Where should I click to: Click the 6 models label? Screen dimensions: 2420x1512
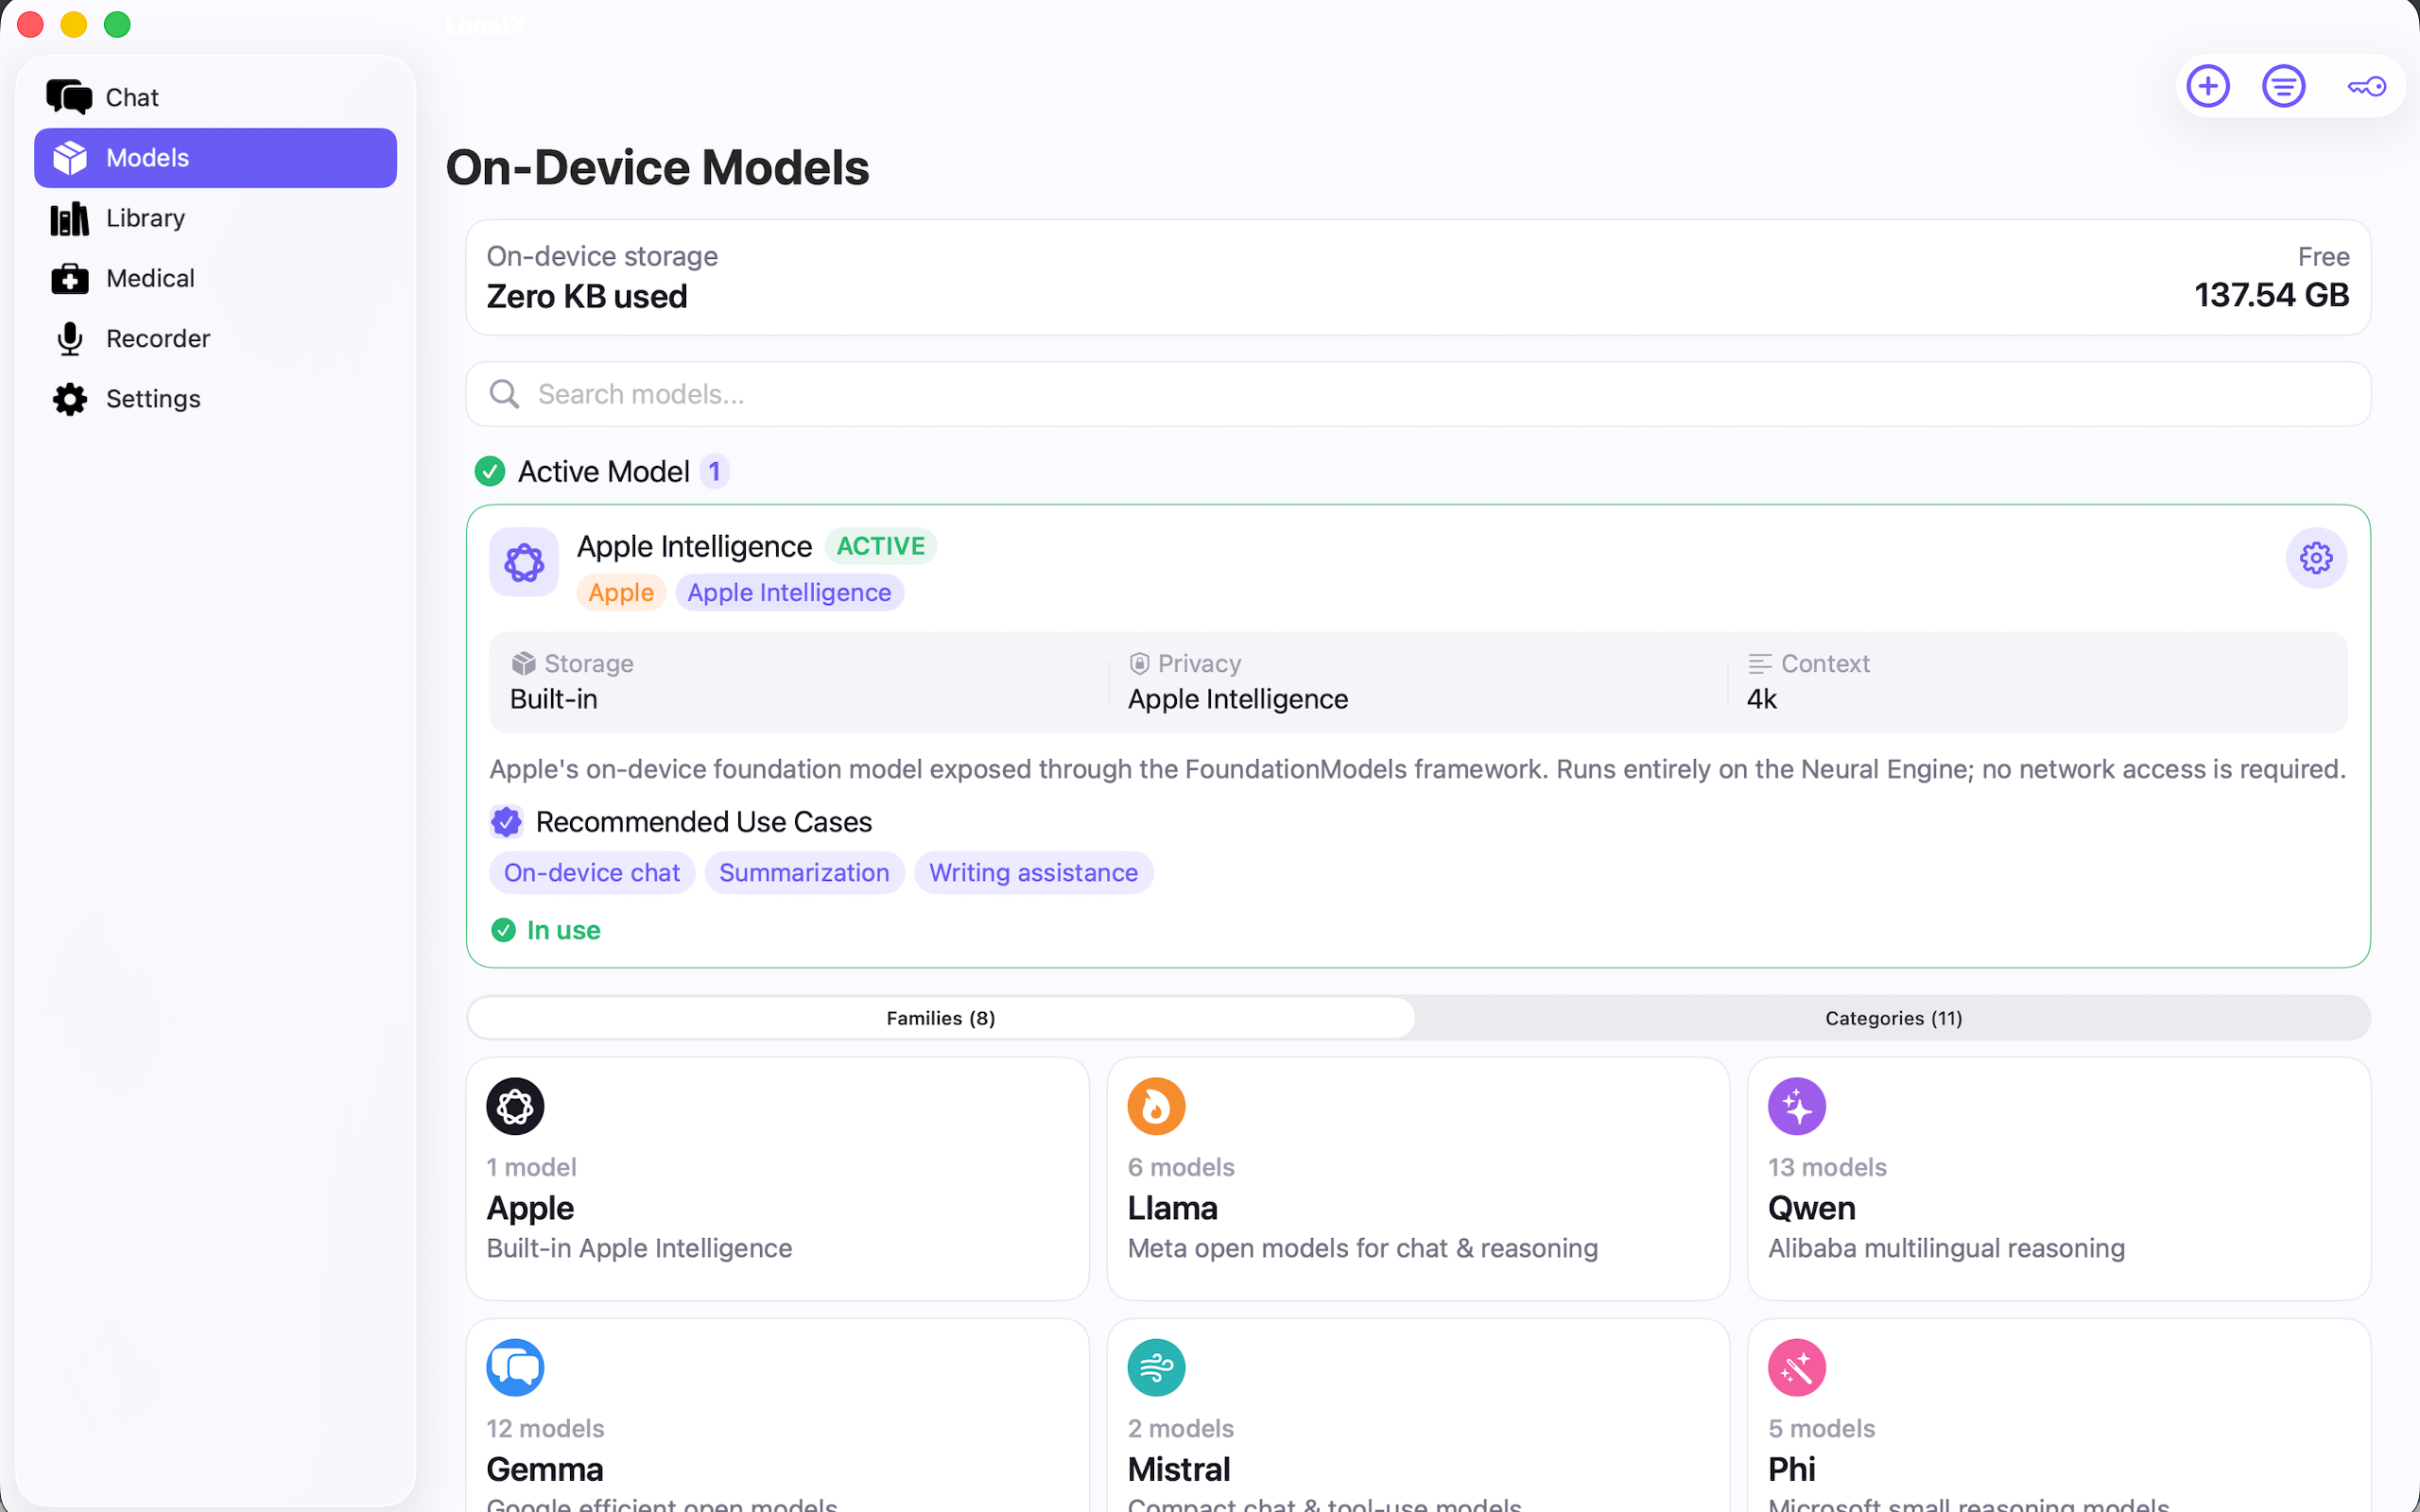tap(1181, 1167)
